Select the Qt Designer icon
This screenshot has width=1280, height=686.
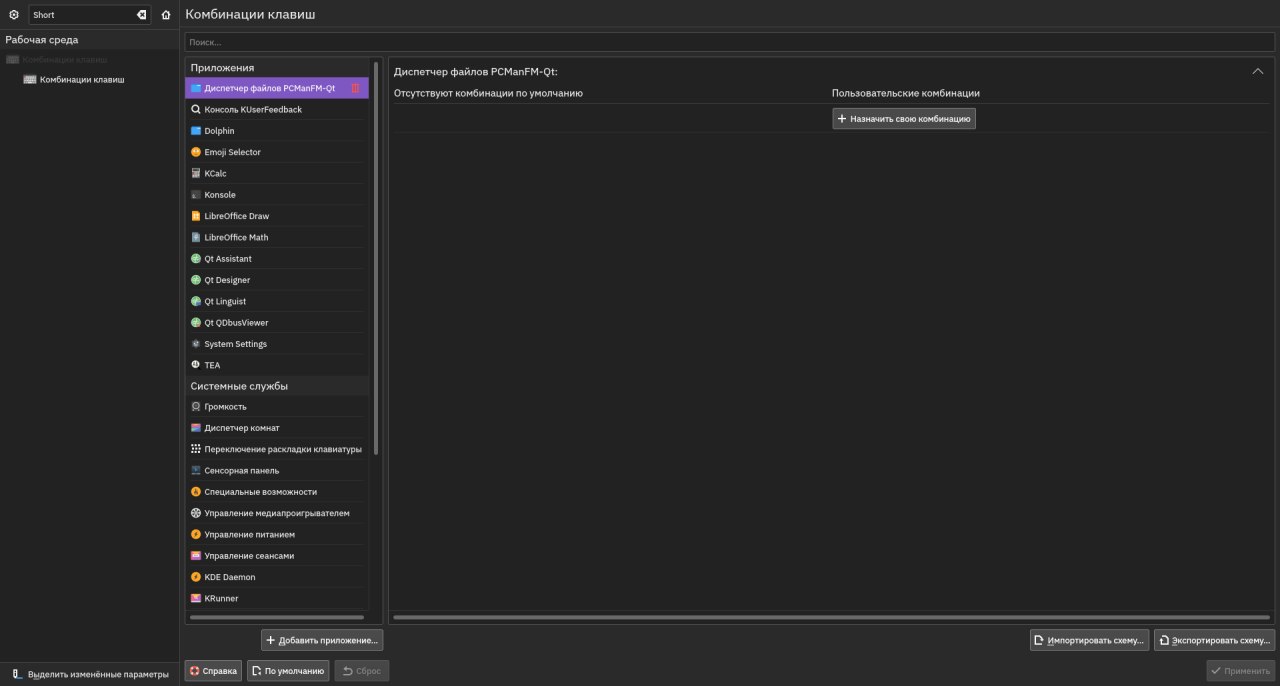click(x=196, y=280)
